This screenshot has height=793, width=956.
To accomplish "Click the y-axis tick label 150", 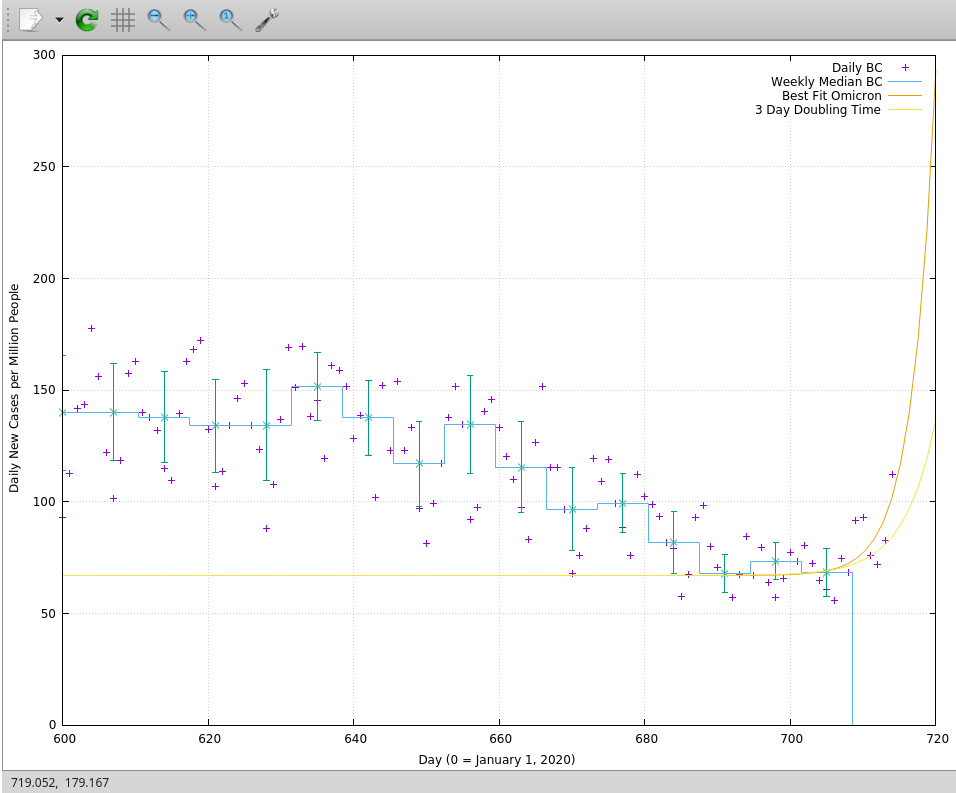I will [x=44, y=390].
